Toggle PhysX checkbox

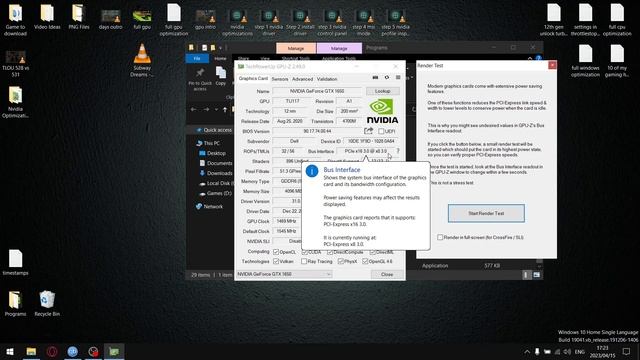[340, 261]
